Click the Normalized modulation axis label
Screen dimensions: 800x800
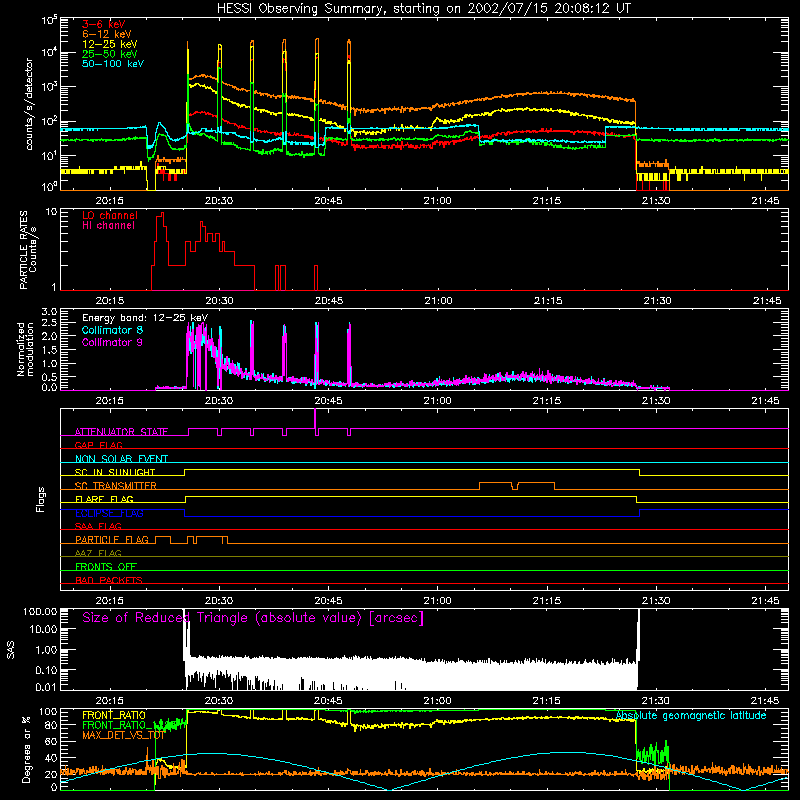26,349
